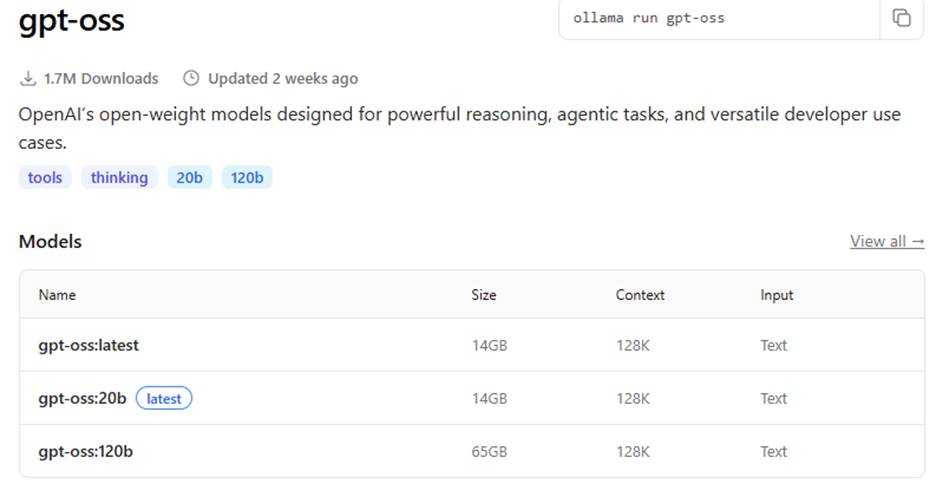This screenshot has width=936, height=497.
Task: Select the 20b size tag
Action: click(189, 178)
